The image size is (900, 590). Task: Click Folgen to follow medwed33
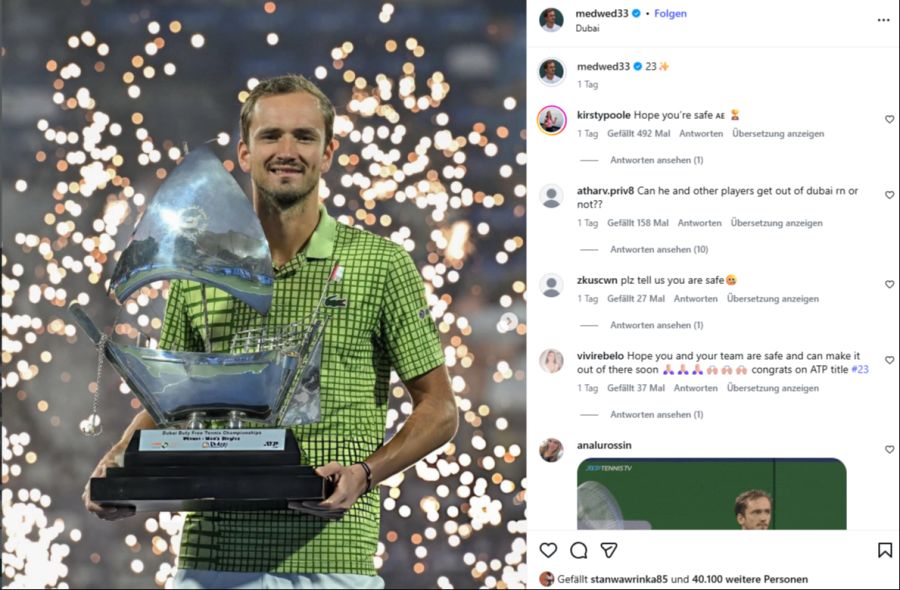670,14
